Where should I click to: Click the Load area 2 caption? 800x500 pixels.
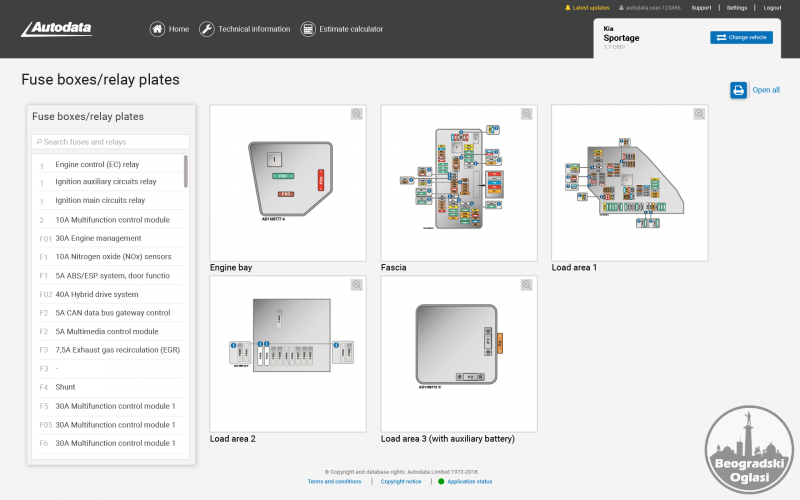click(x=233, y=439)
